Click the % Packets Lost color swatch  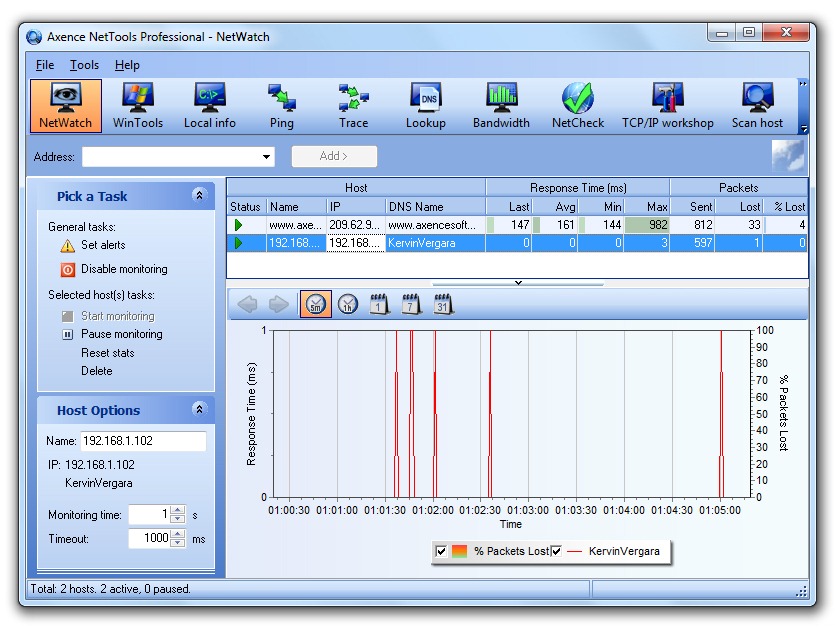click(x=459, y=551)
